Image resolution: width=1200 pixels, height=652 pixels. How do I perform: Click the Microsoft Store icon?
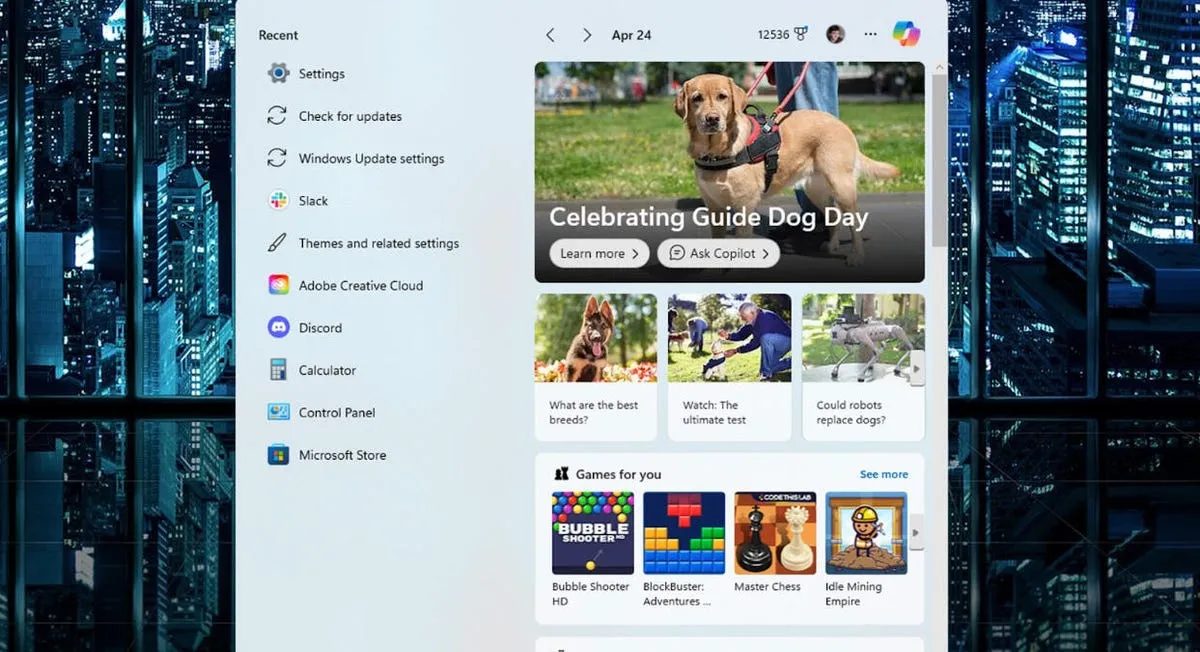click(x=278, y=455)
